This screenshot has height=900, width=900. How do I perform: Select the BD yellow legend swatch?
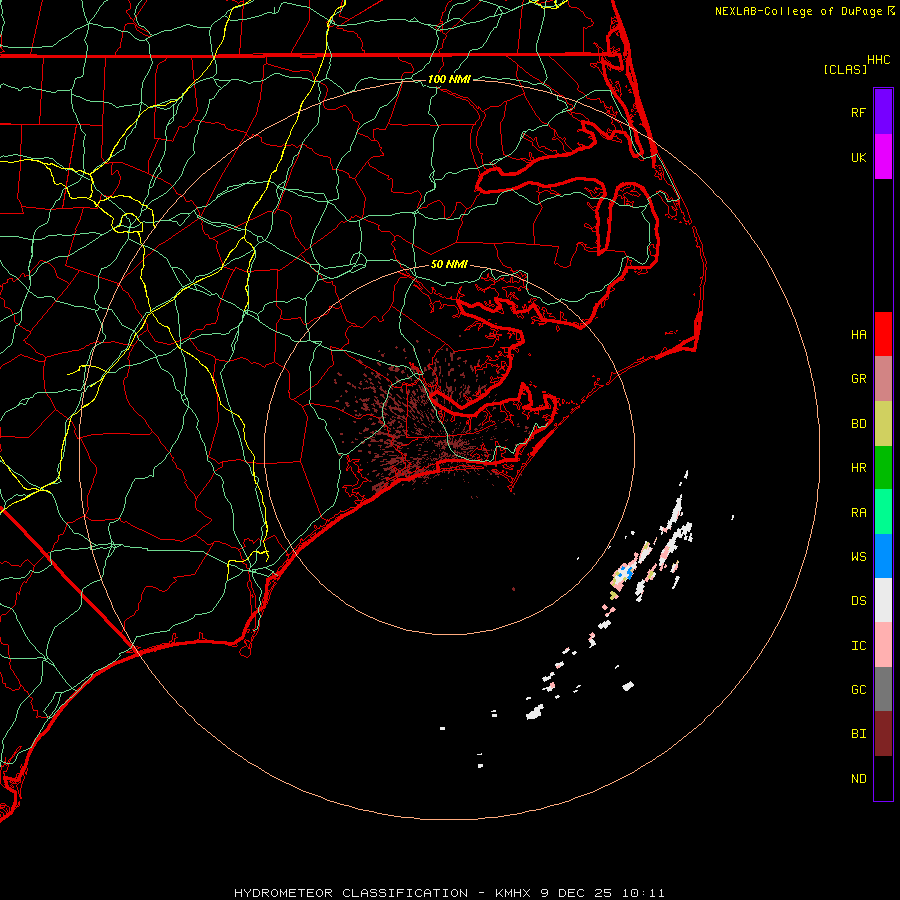coord(883,424)
